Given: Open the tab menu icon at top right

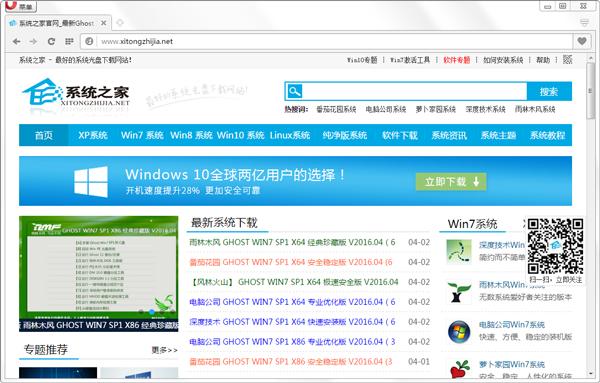Looking at the screenshot, I should click(x=584, y=23).
